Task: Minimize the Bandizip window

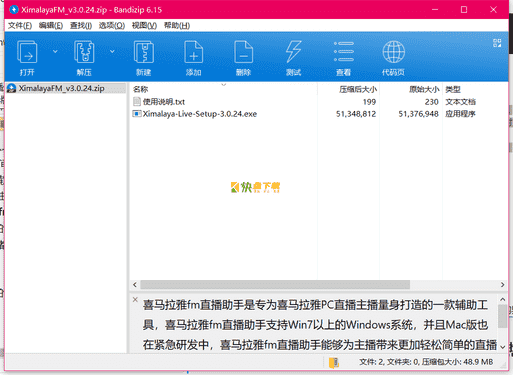Action: click(x=435, y=10)
